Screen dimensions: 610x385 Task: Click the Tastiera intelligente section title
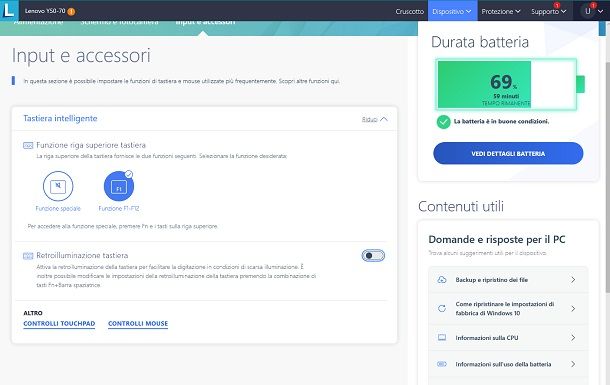pyautogui.click(x=60, y=119)
